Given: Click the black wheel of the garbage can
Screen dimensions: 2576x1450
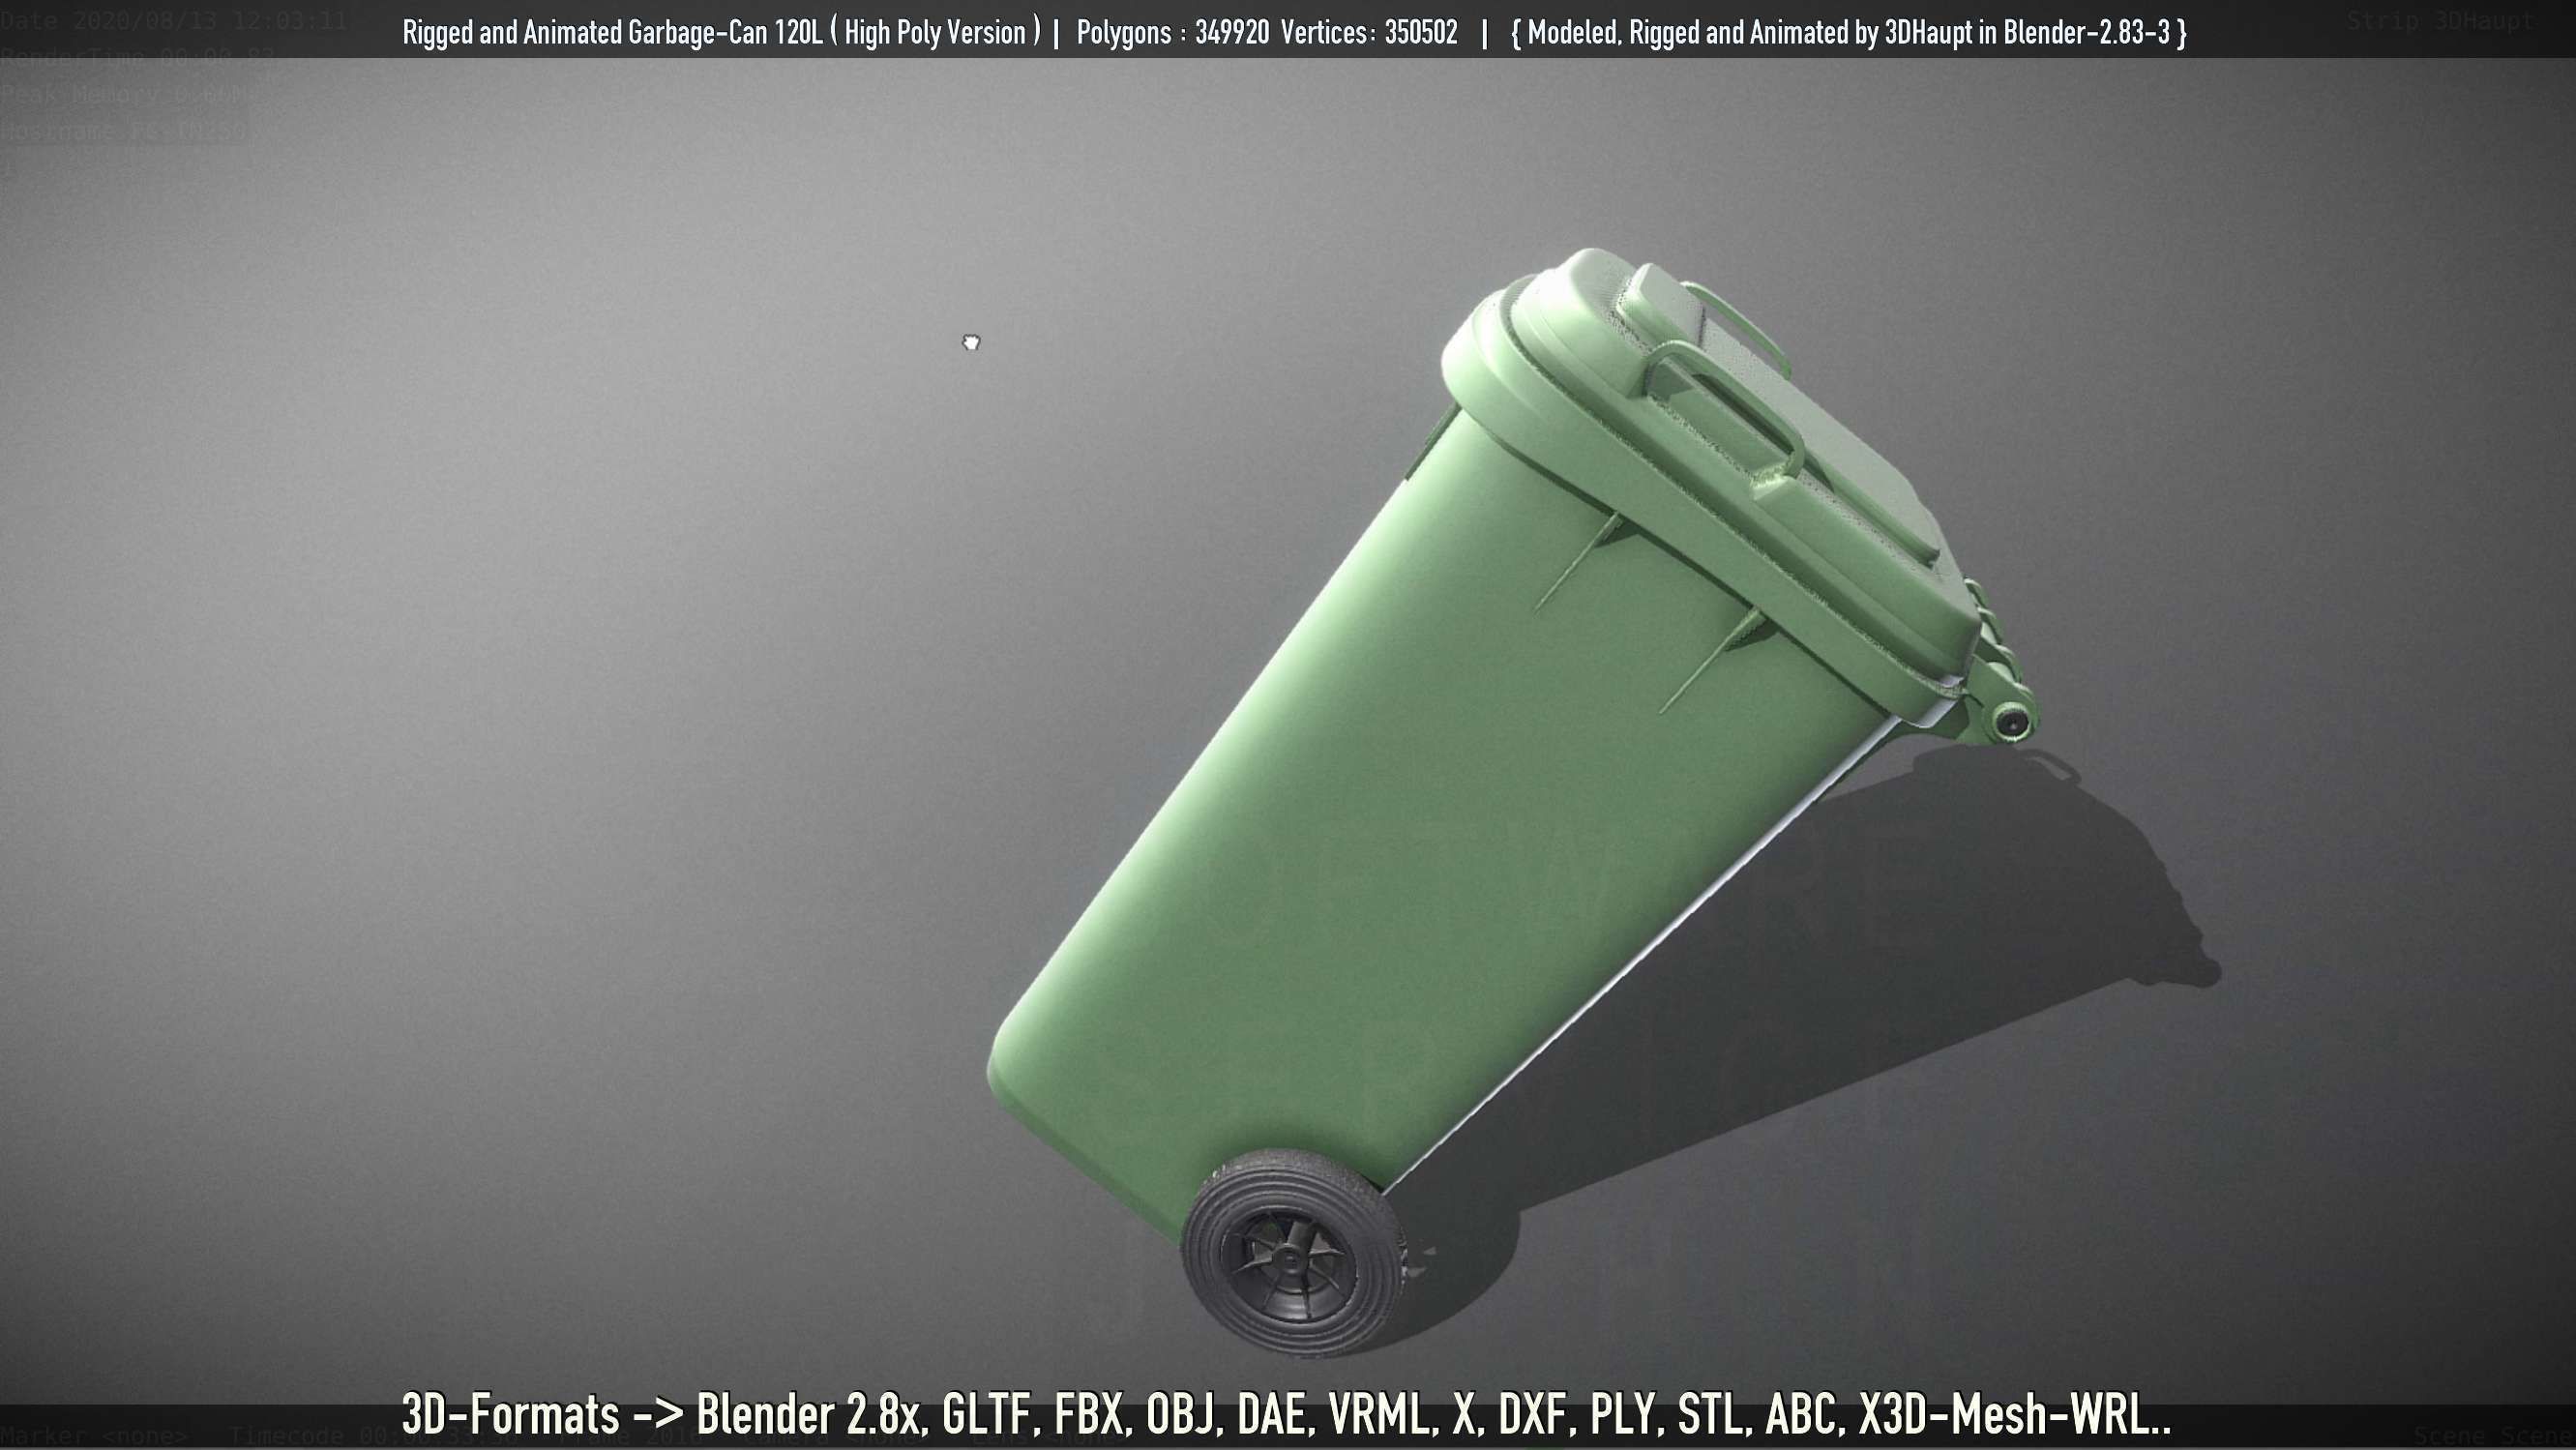Looking at the screenshot, I should (x=1294, y=1253).
